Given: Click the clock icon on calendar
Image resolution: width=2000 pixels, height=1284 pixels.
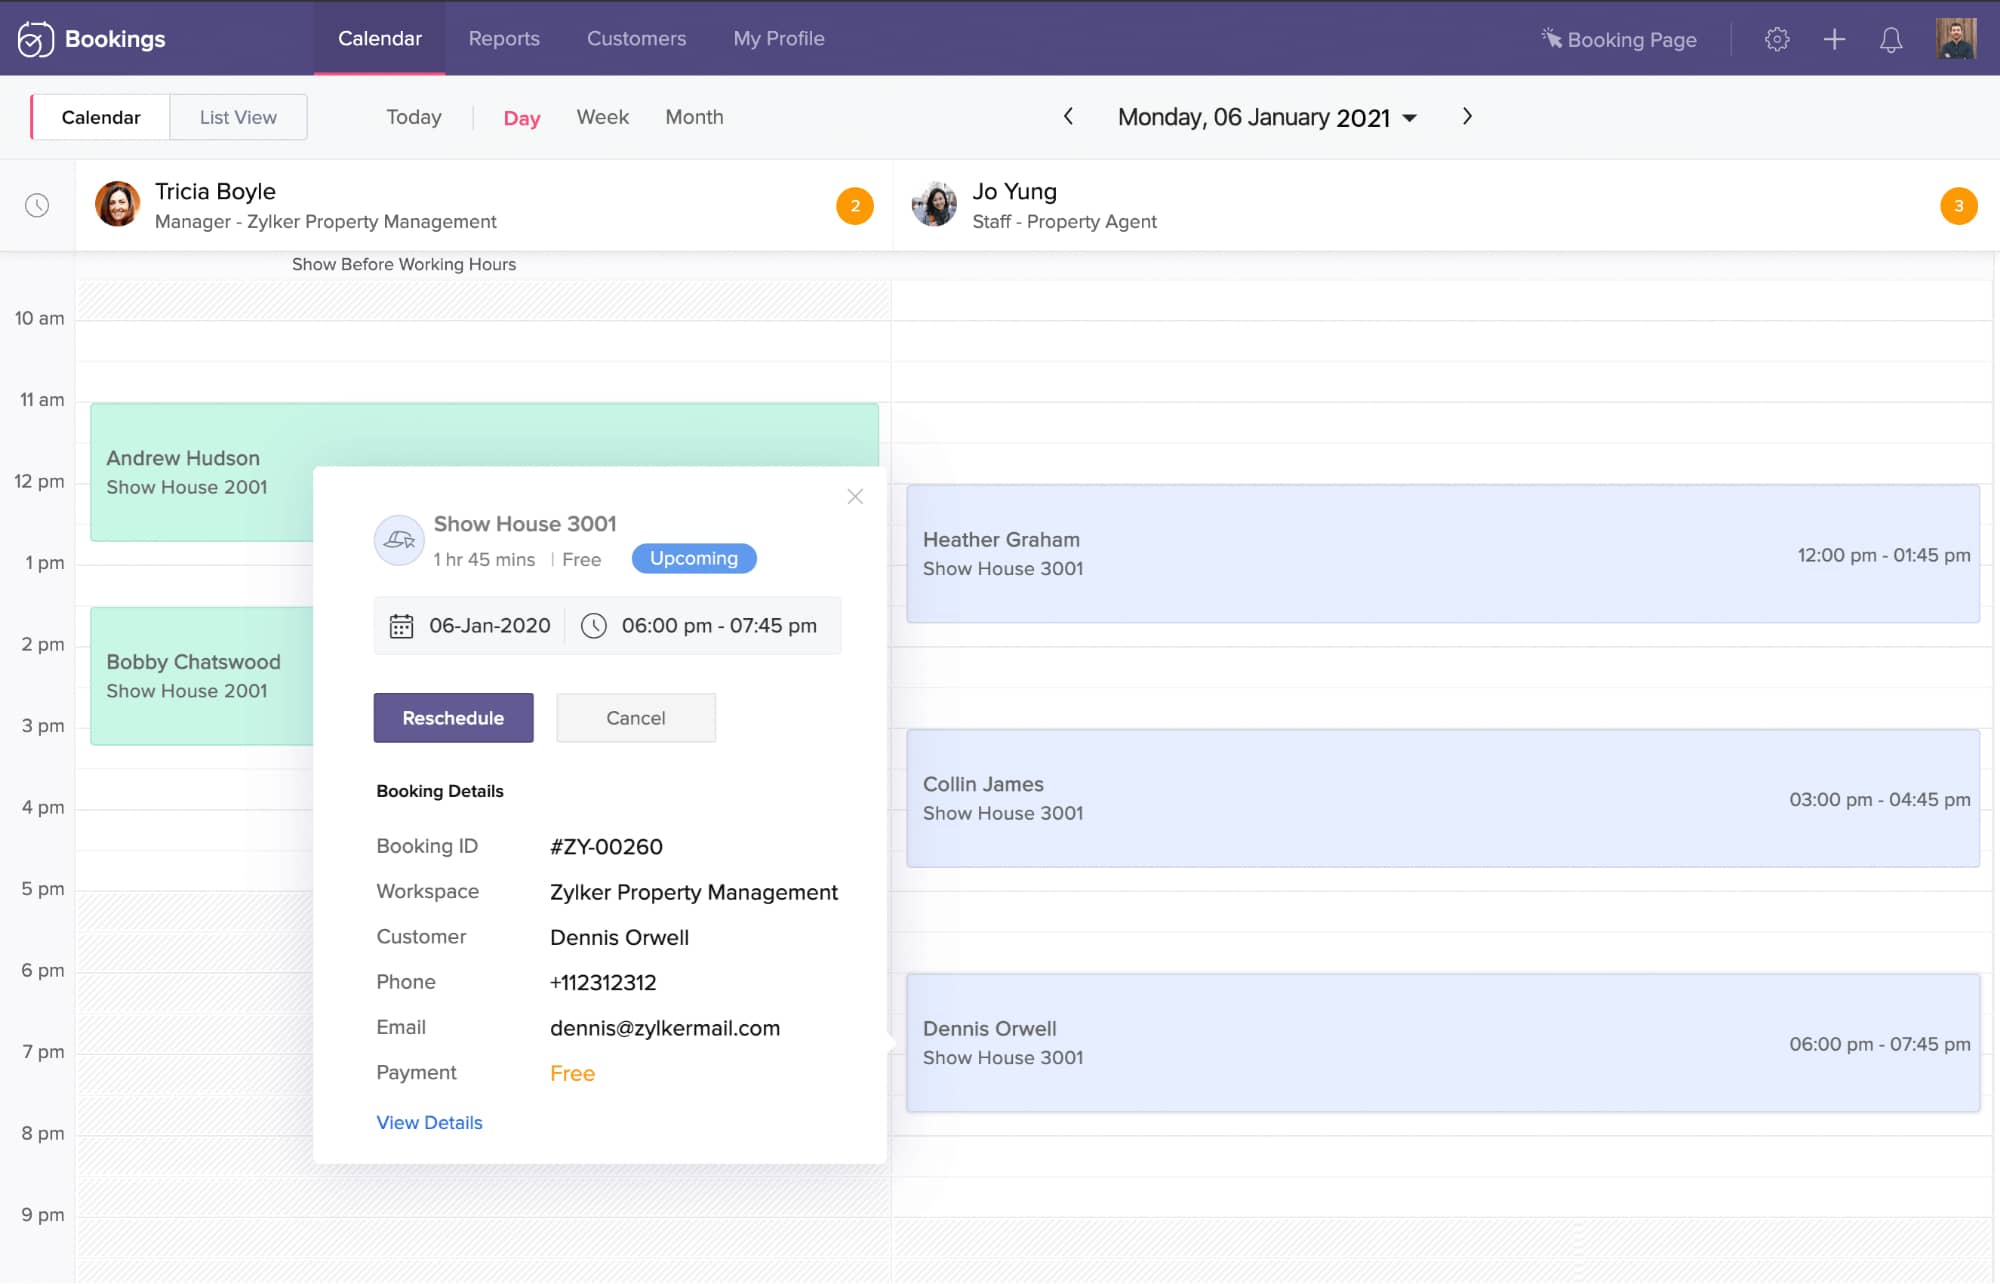Looking at the screenshot, I should coord(38,204).
